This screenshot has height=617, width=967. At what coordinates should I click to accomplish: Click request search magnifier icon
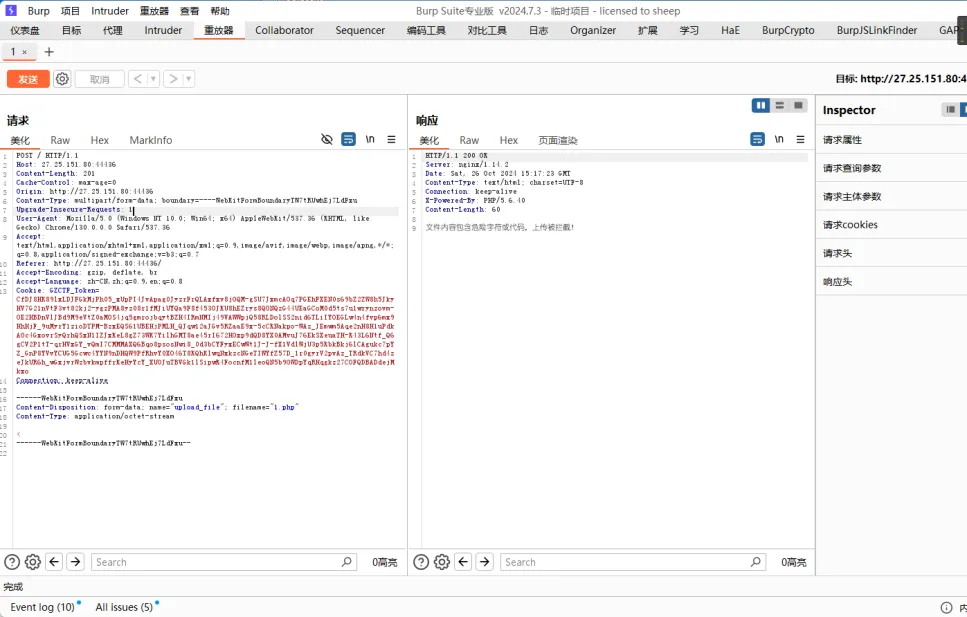[347, 561]
